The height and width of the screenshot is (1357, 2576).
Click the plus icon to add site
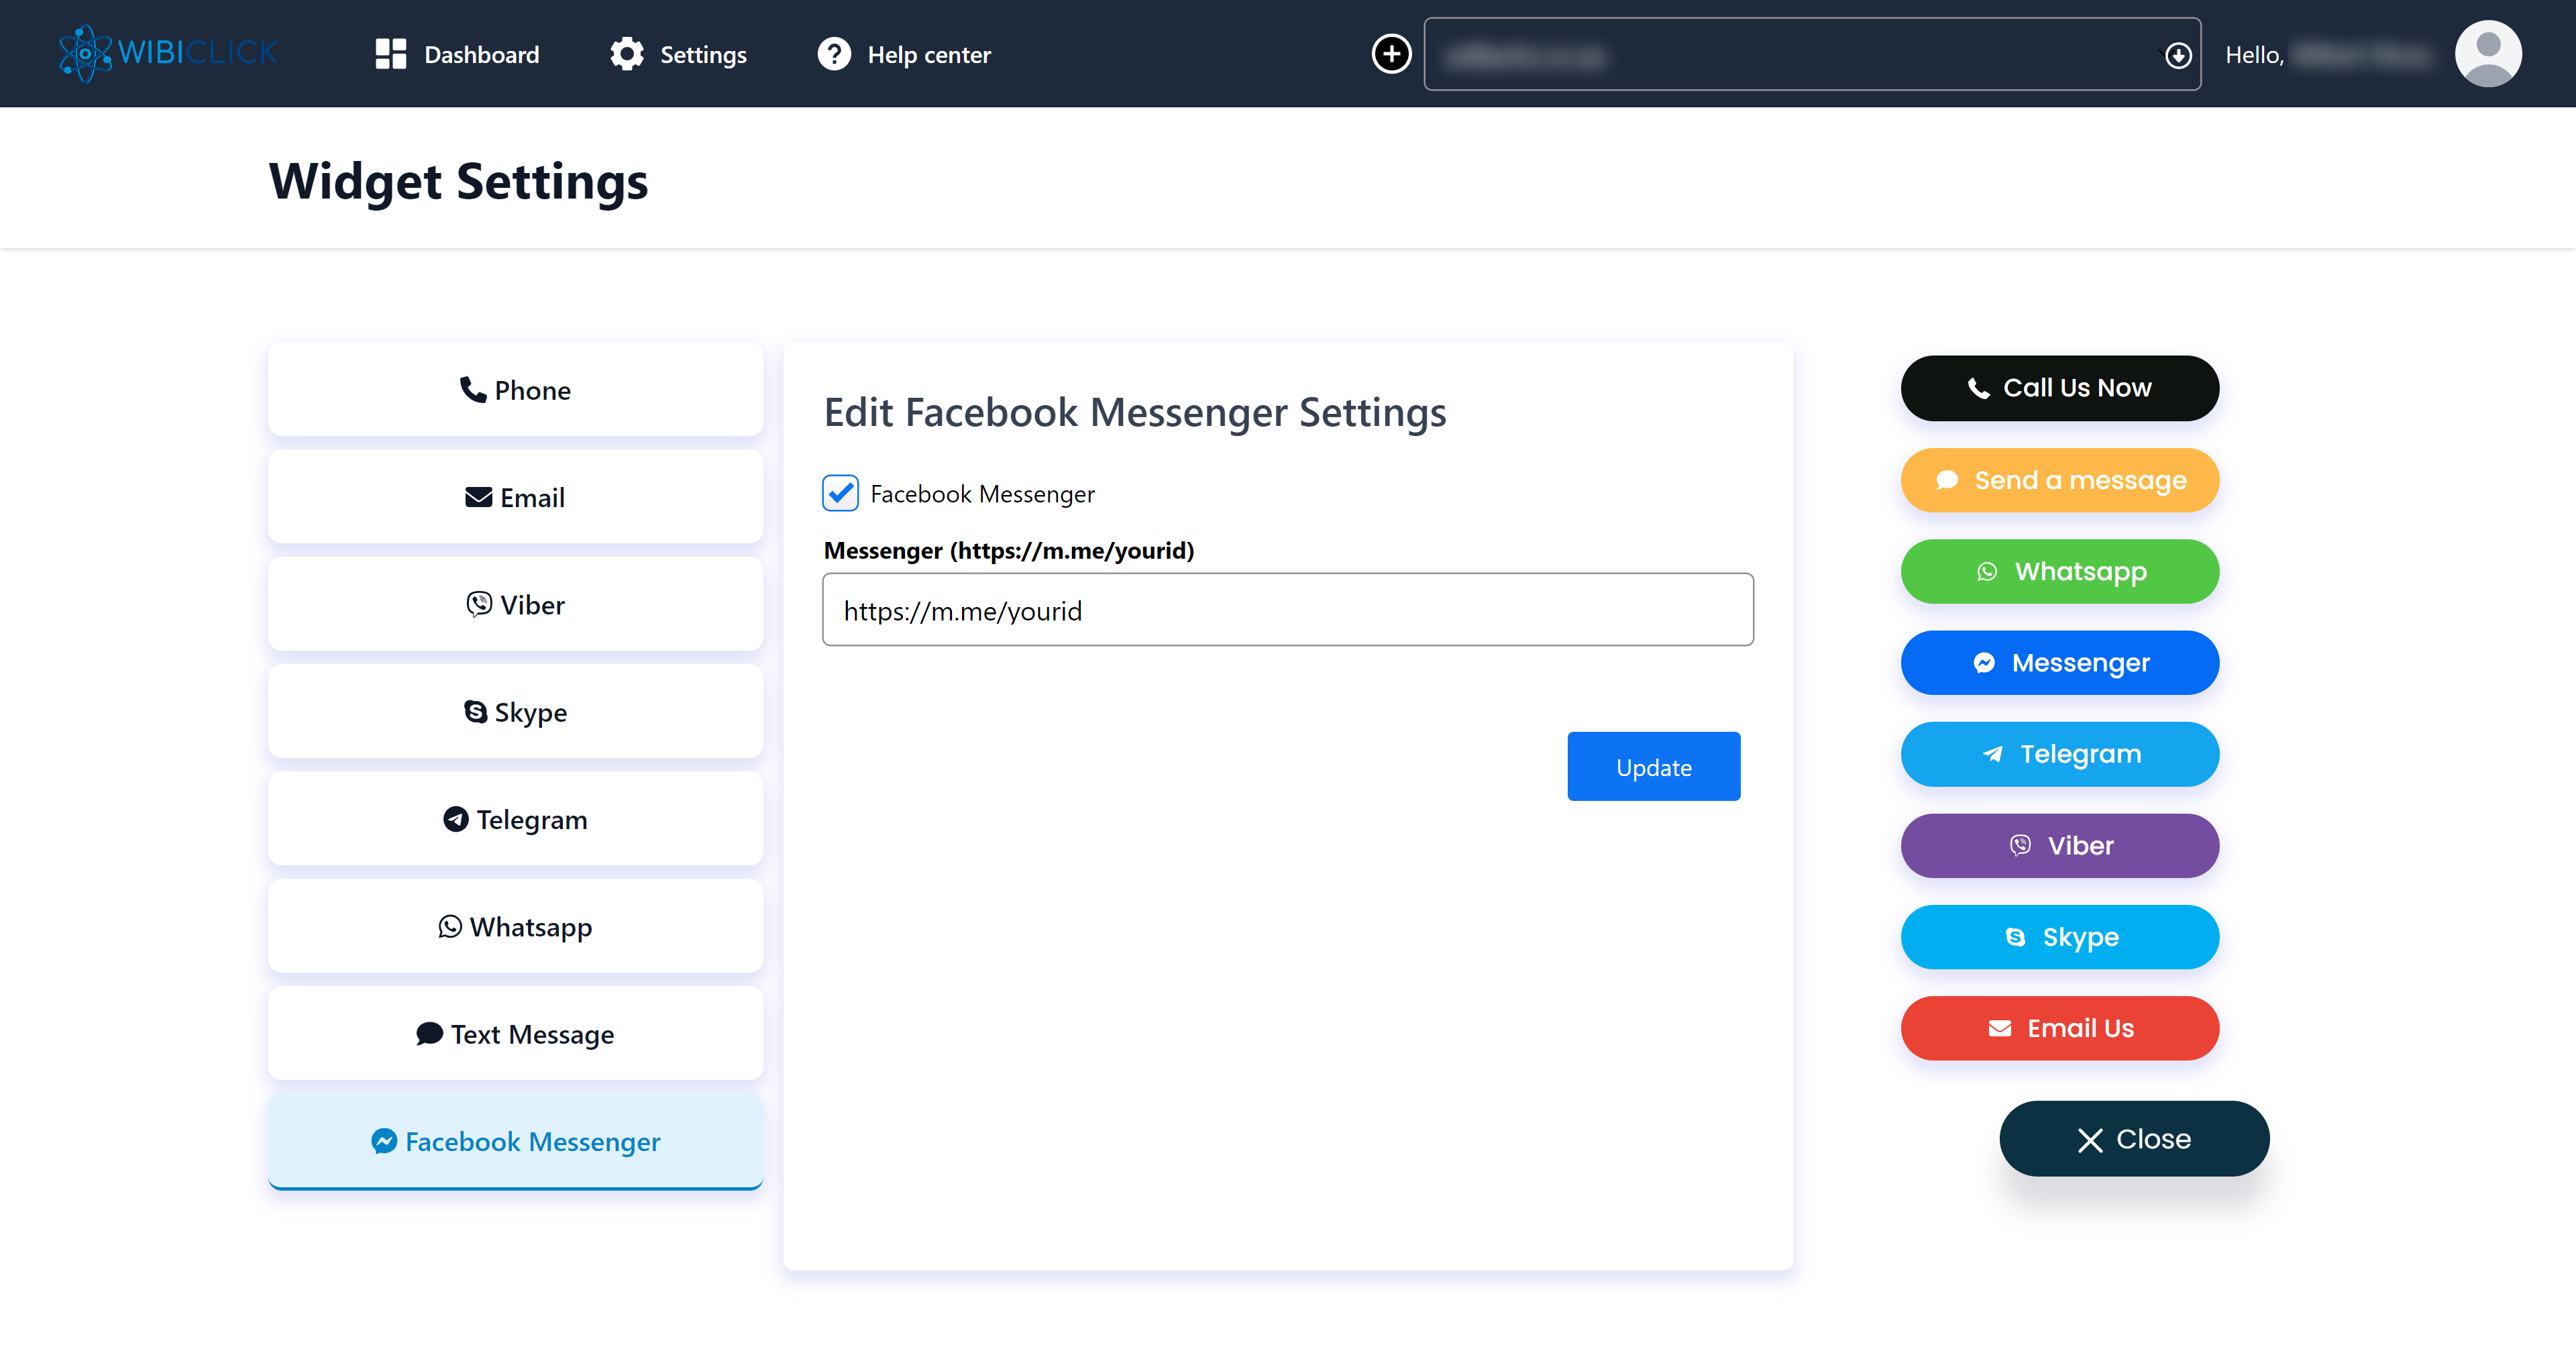coord(1391,54)
